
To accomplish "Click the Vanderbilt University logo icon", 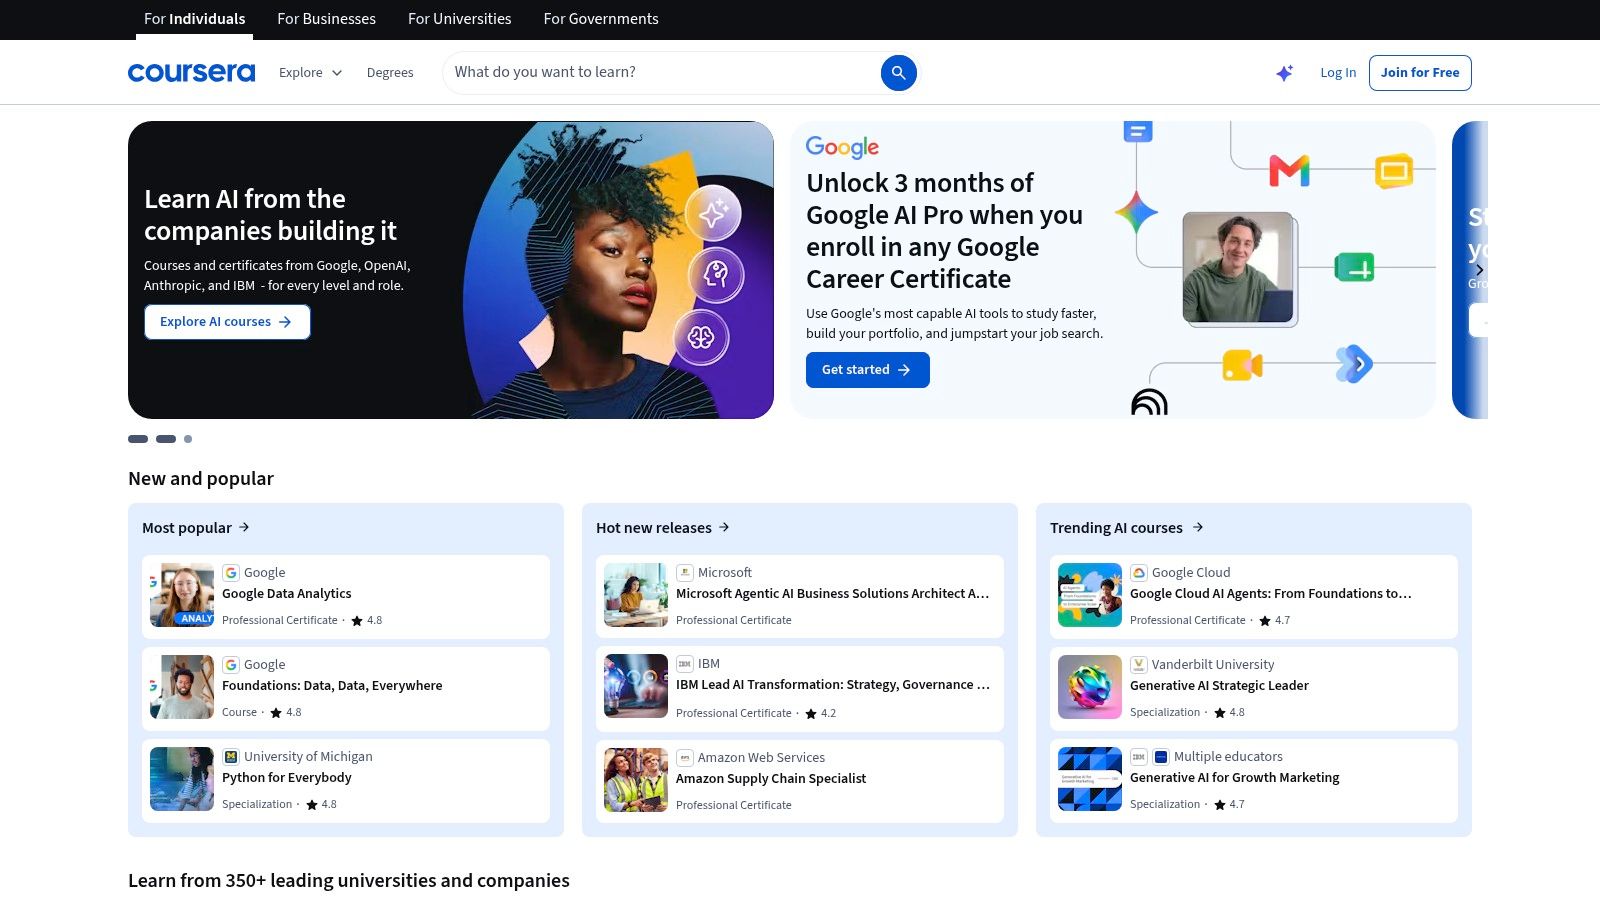I will tap(1139, 665).
